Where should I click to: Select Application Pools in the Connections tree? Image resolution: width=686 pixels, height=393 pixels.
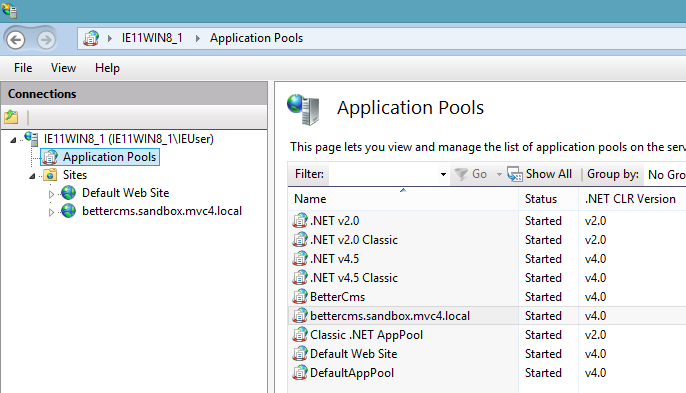click(109, 157)
